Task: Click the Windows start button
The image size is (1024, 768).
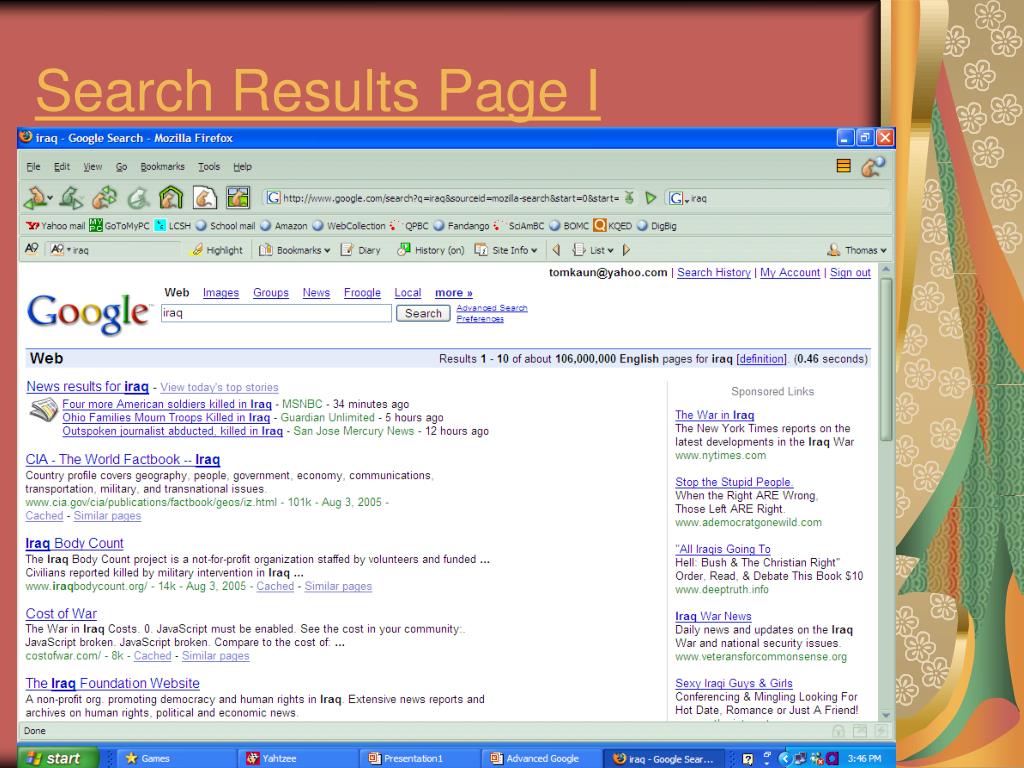Action: pyautogui.click(x=59, y=758)
